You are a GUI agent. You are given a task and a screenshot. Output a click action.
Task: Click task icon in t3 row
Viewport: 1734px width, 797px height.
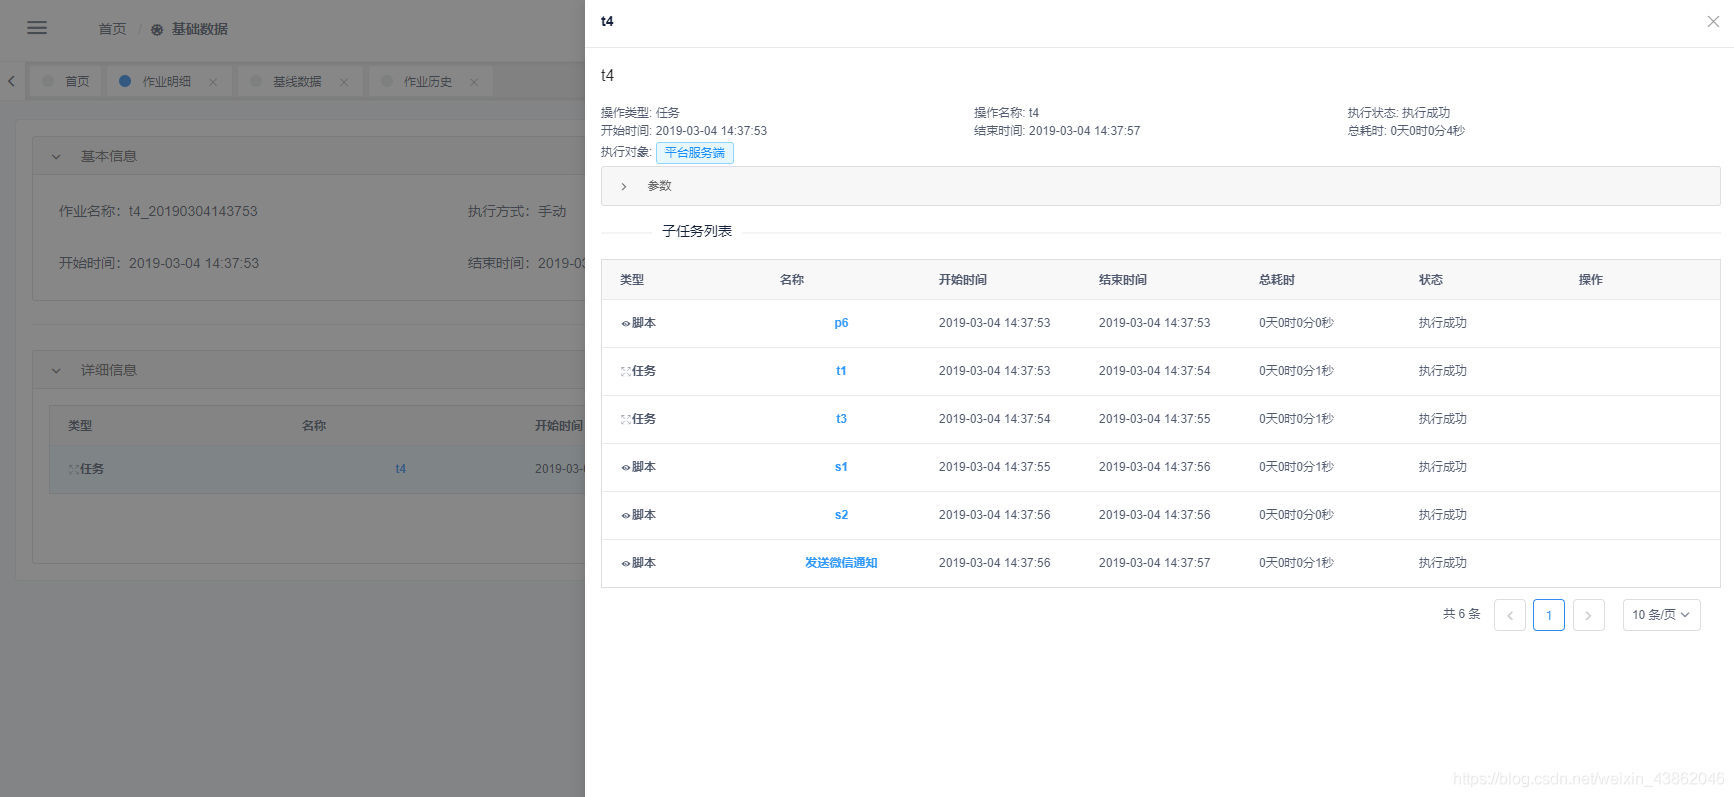point(626,420)
